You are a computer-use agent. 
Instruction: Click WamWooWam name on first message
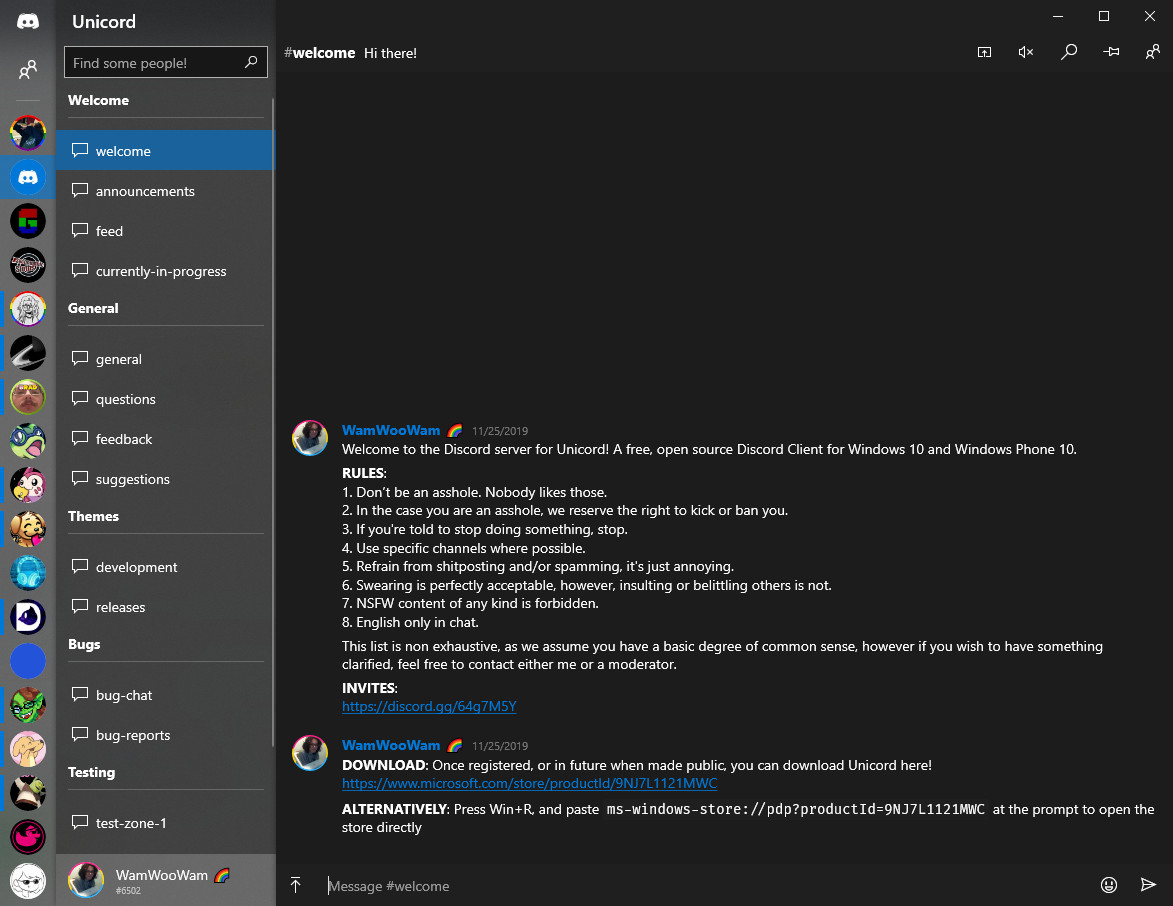[391, 430]
